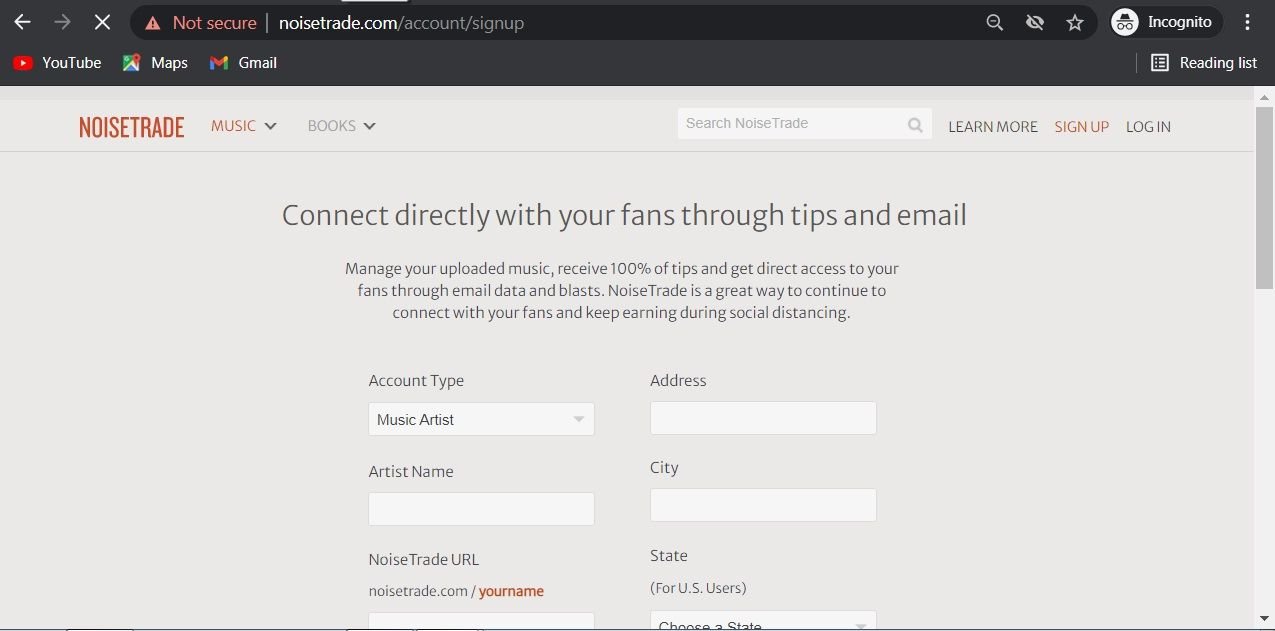Click the LEARN MORE nav item

992,127
